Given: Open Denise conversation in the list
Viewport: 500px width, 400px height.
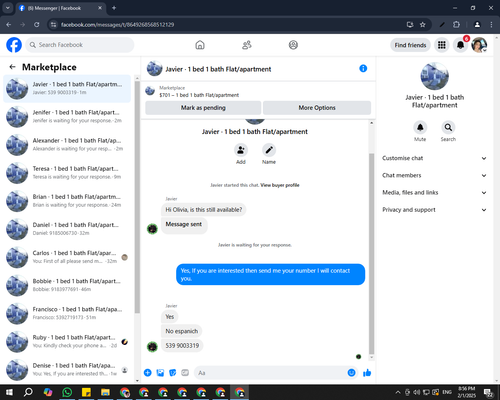Looking at the screenshot, I should click(x=67, y=370).
